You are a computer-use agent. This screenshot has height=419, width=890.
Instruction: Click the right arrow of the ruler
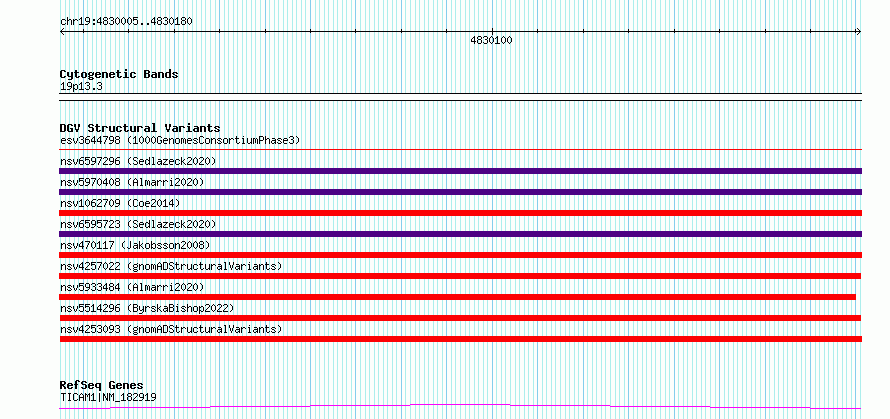pos(859,32)
